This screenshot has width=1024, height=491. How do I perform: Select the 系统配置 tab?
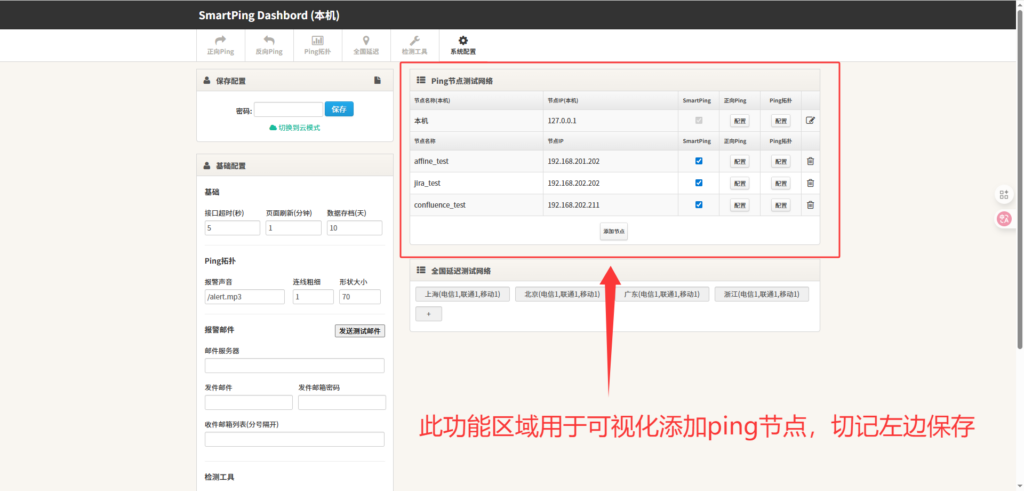coord(463,45)
